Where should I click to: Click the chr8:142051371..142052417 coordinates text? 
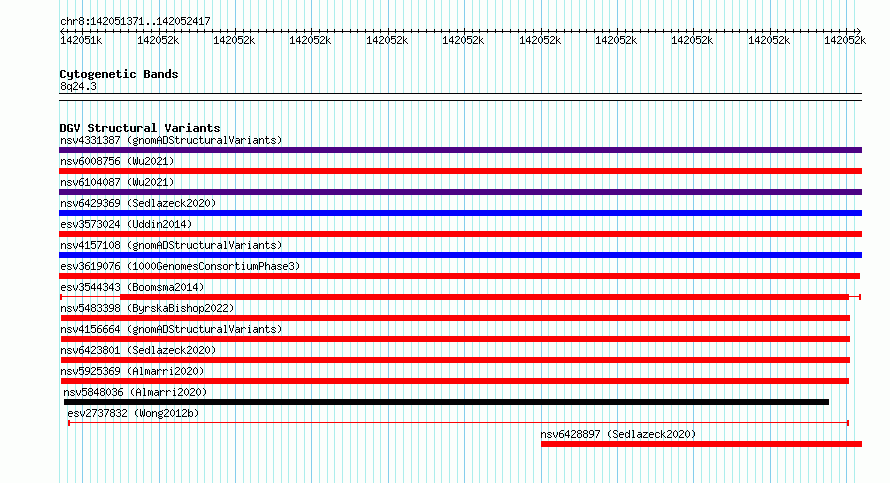(x=135, y=21)
